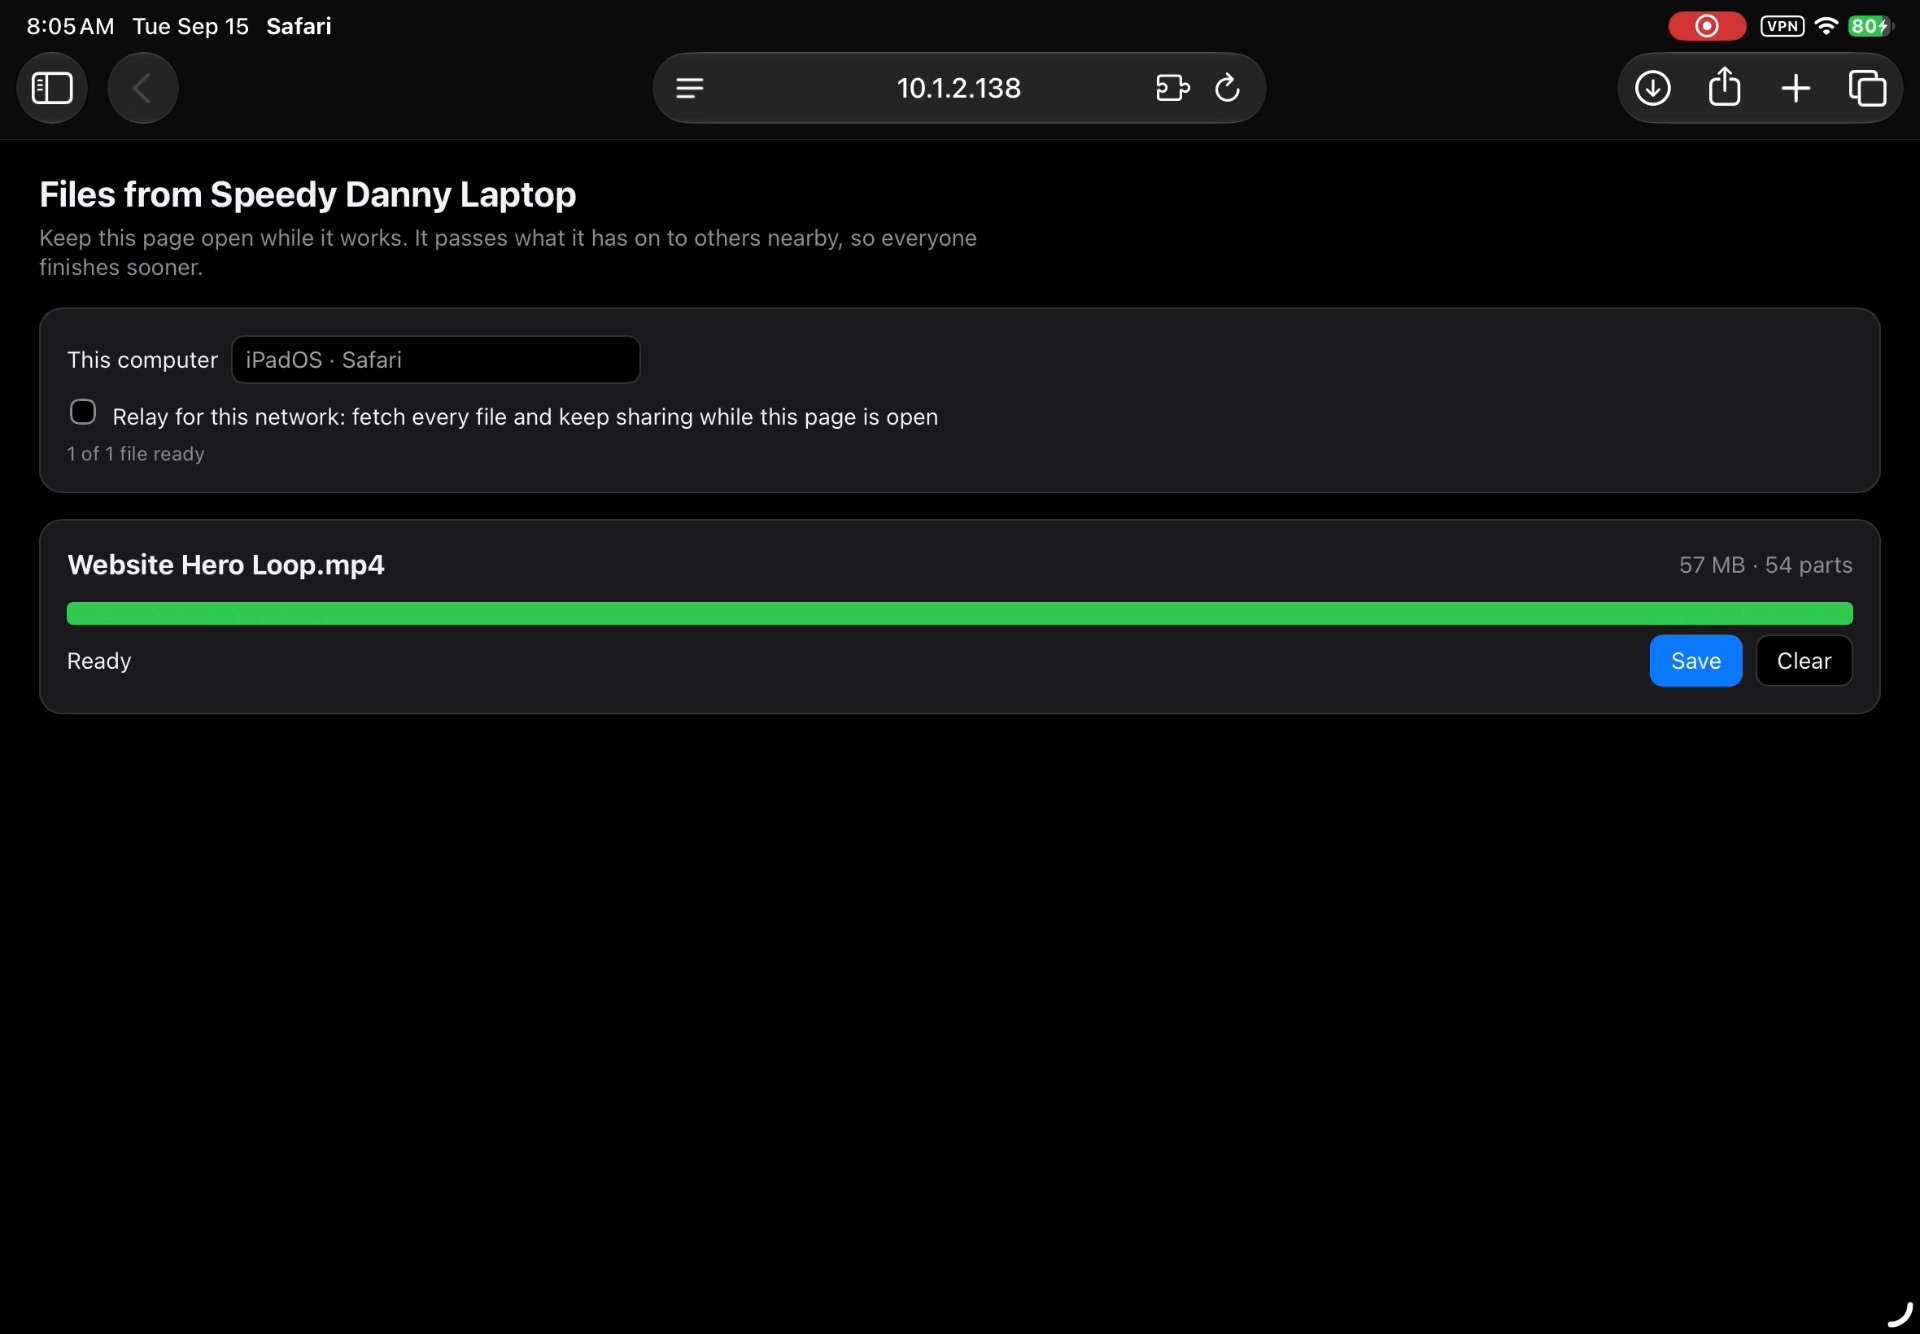Open the Downloads button
The height and width of the screenshot is (1334, 1920).
(x=1652, y=88)
